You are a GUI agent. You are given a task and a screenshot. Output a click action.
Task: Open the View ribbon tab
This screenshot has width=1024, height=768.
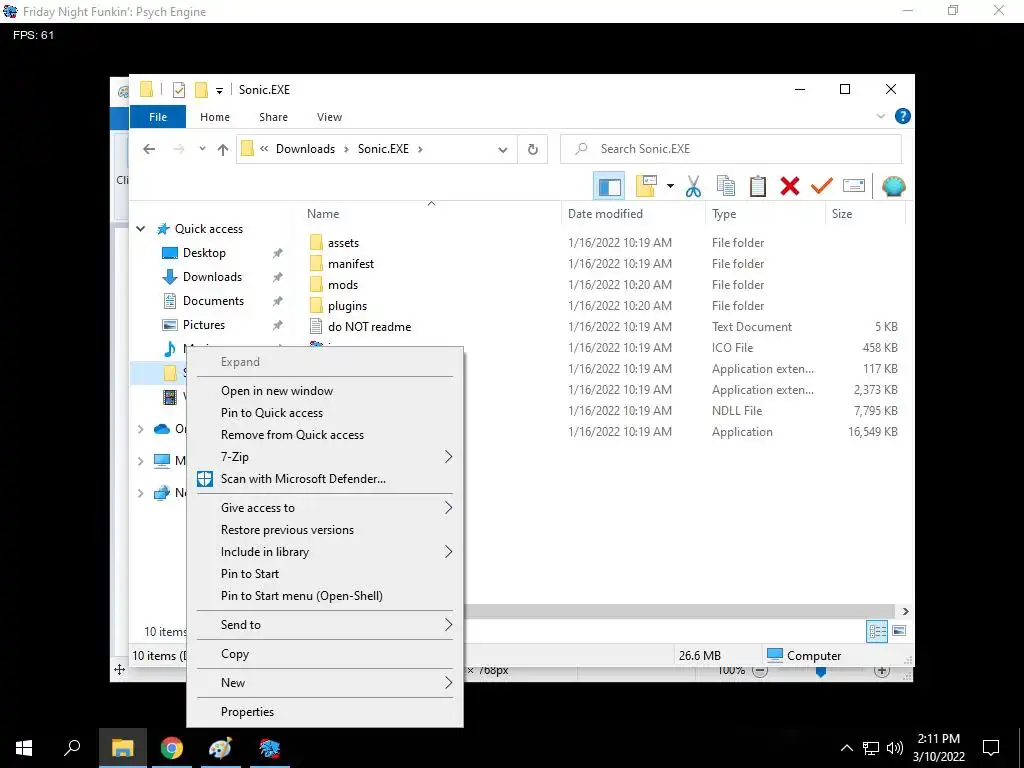point(329,117)
